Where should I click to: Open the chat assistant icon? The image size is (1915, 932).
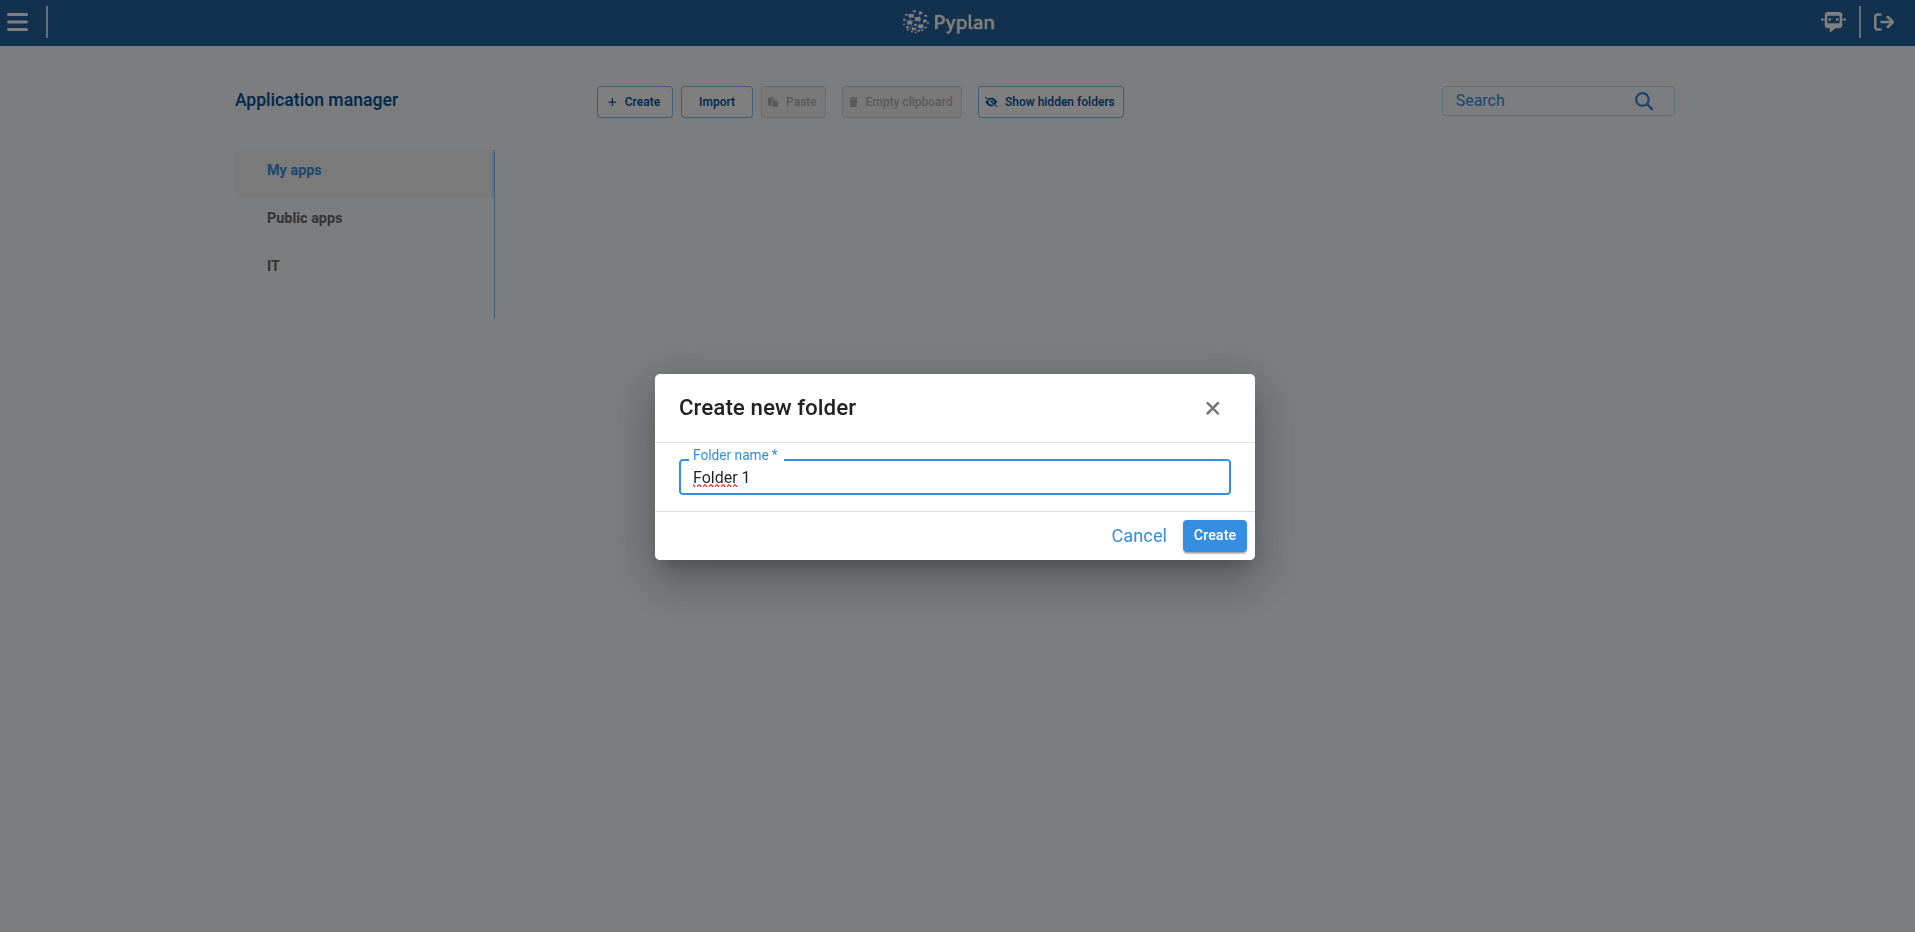coord(1832,22)
